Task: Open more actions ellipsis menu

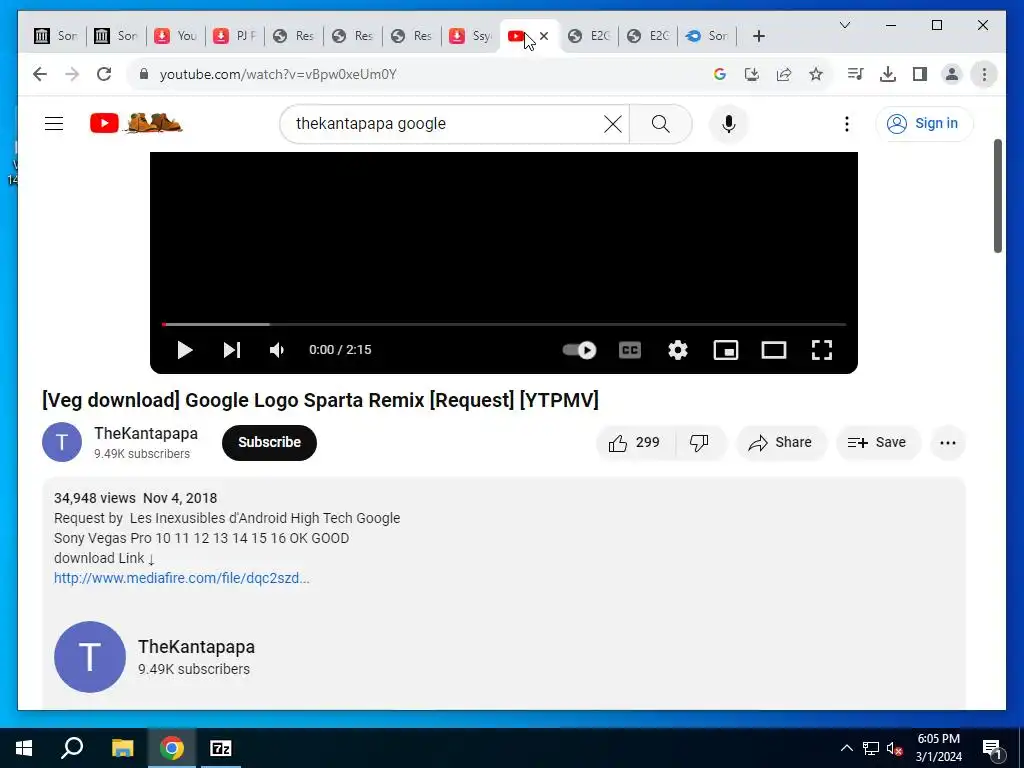Action: 948,443
